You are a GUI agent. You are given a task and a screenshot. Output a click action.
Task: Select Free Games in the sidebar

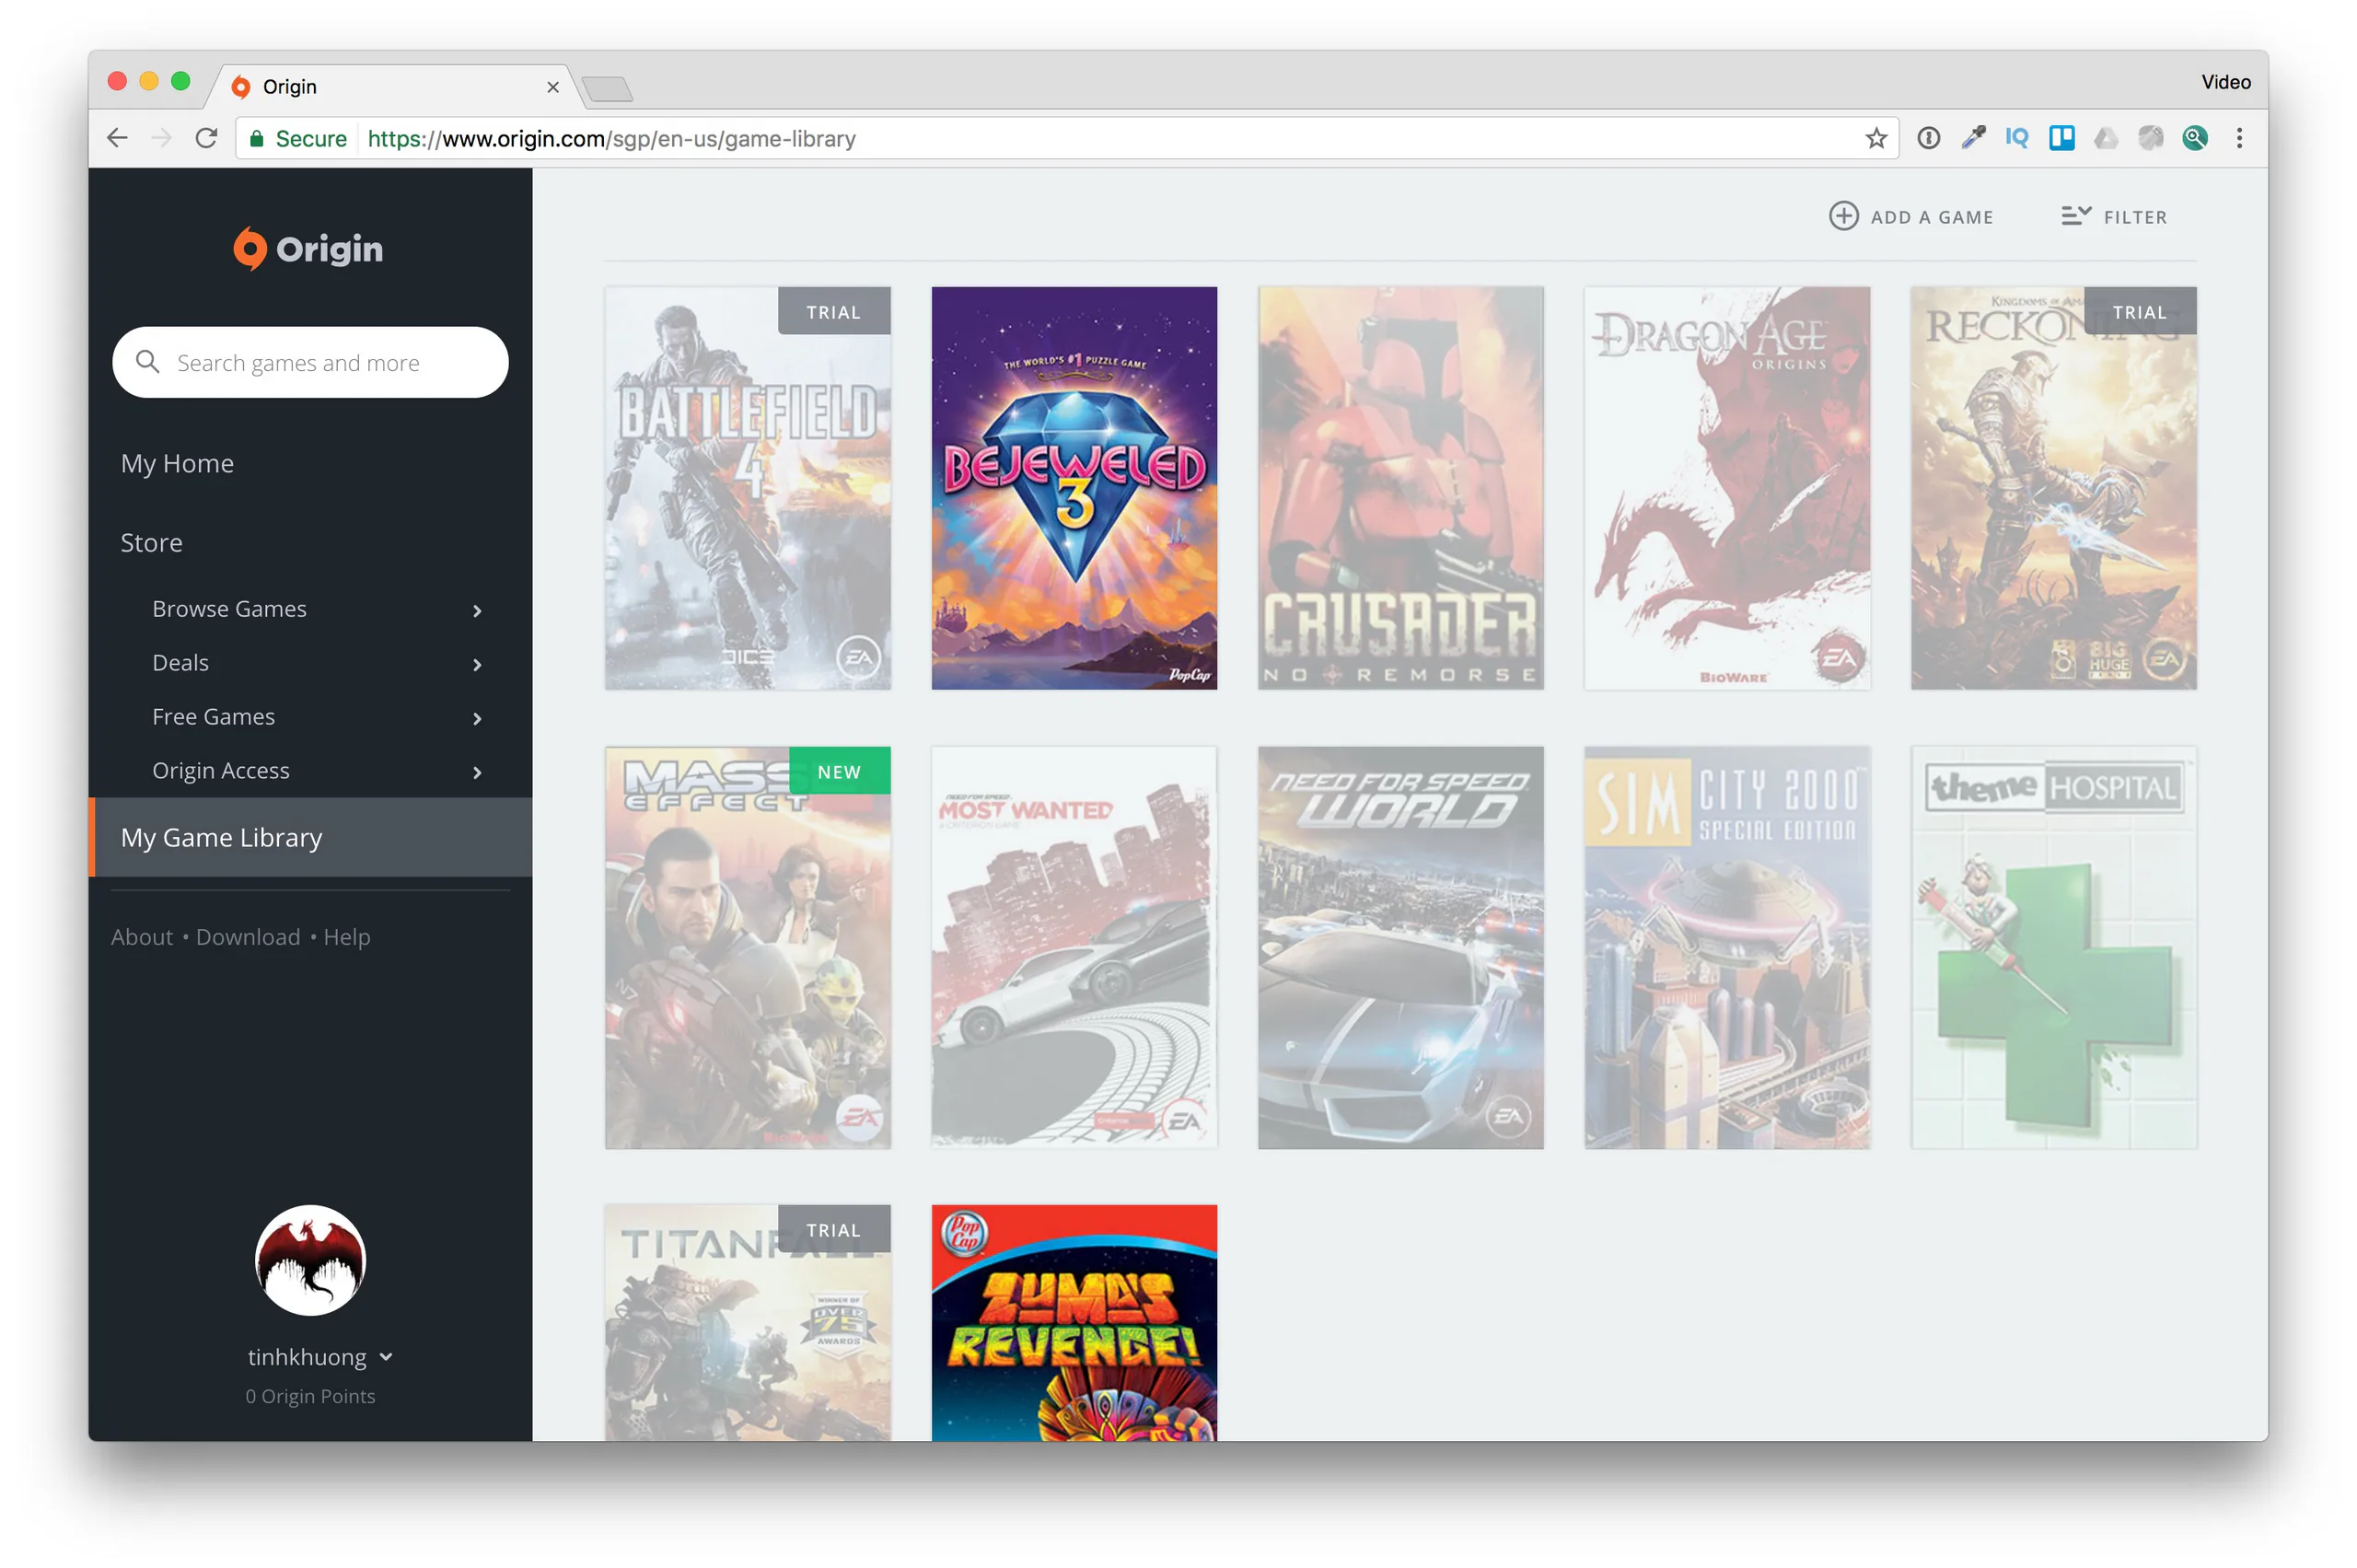(213, 716)
